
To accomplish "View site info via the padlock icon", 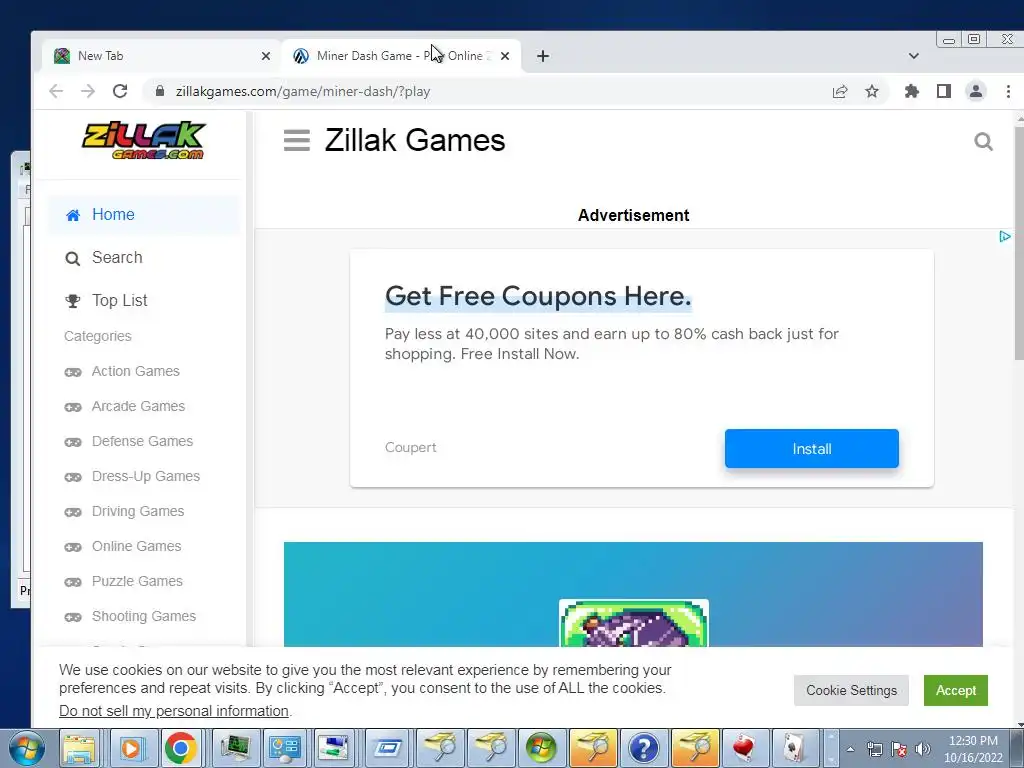I will point(159,91).
